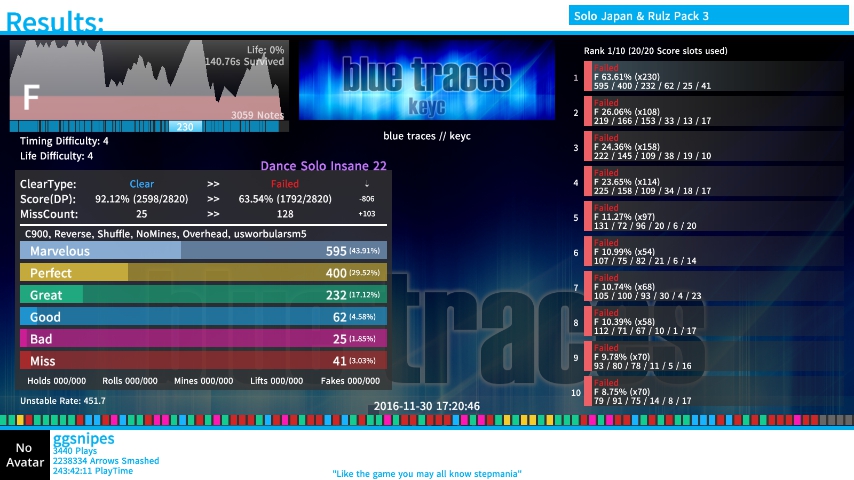Click the blue traces song banner
Viewport: 854px width, 480px height.
pos(427,81)
